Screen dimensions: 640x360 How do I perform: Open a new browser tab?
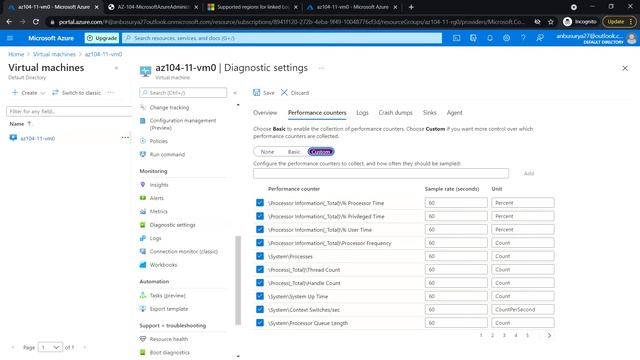pos(411,7)
